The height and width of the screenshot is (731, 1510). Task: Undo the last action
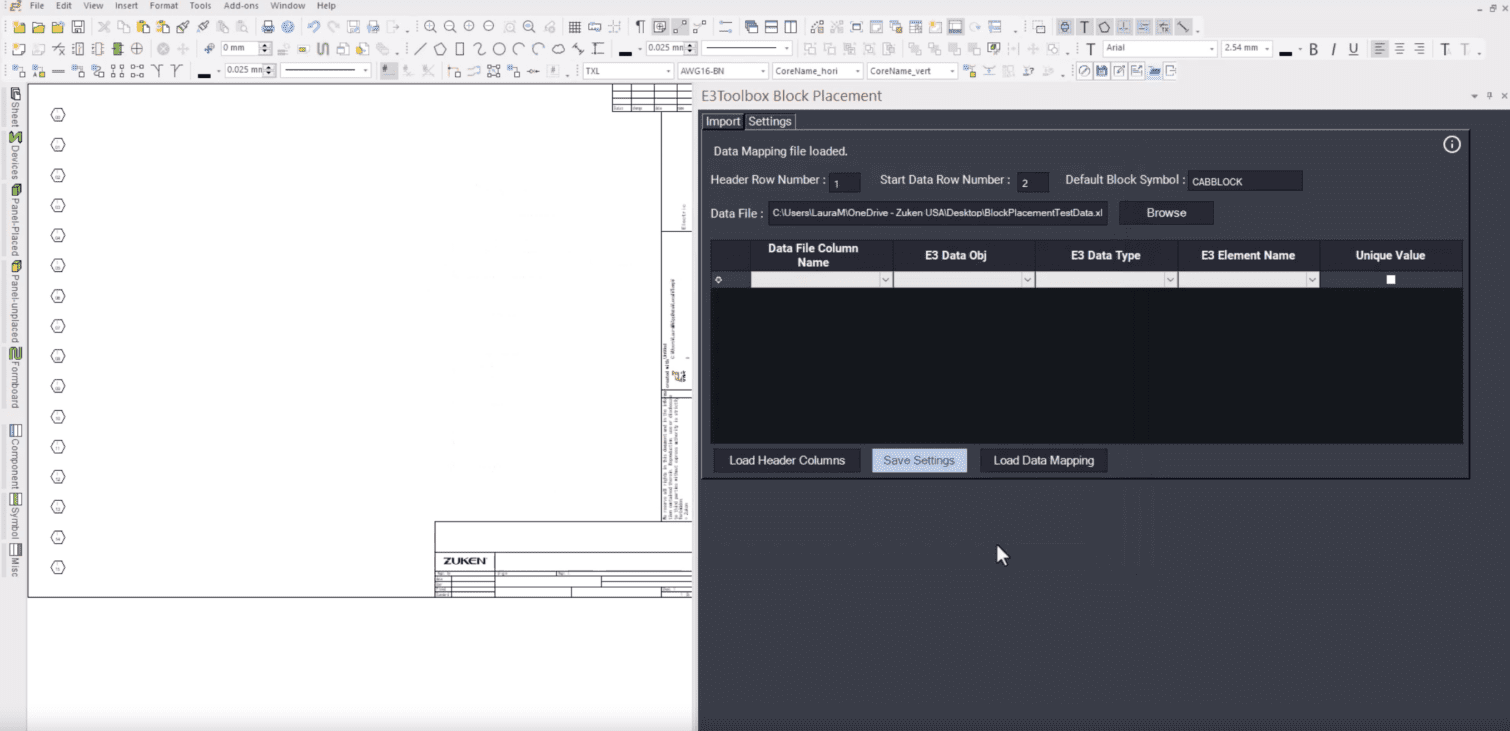coord(314,27)
